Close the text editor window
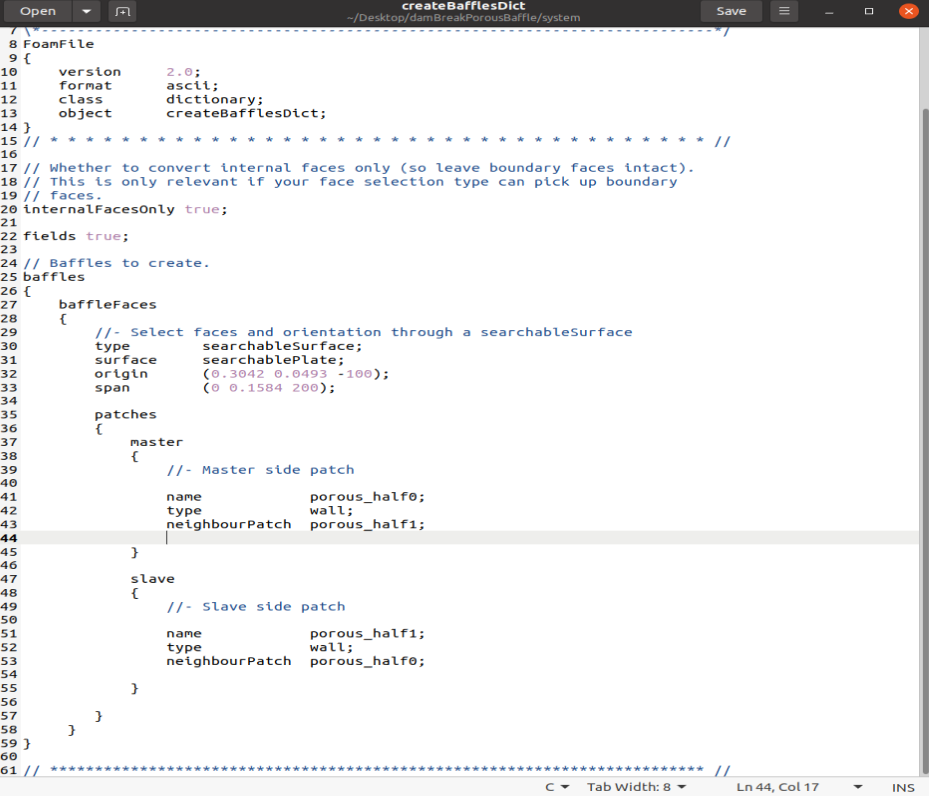This screenshot has height=796, width=929. (x=908, y=11)
